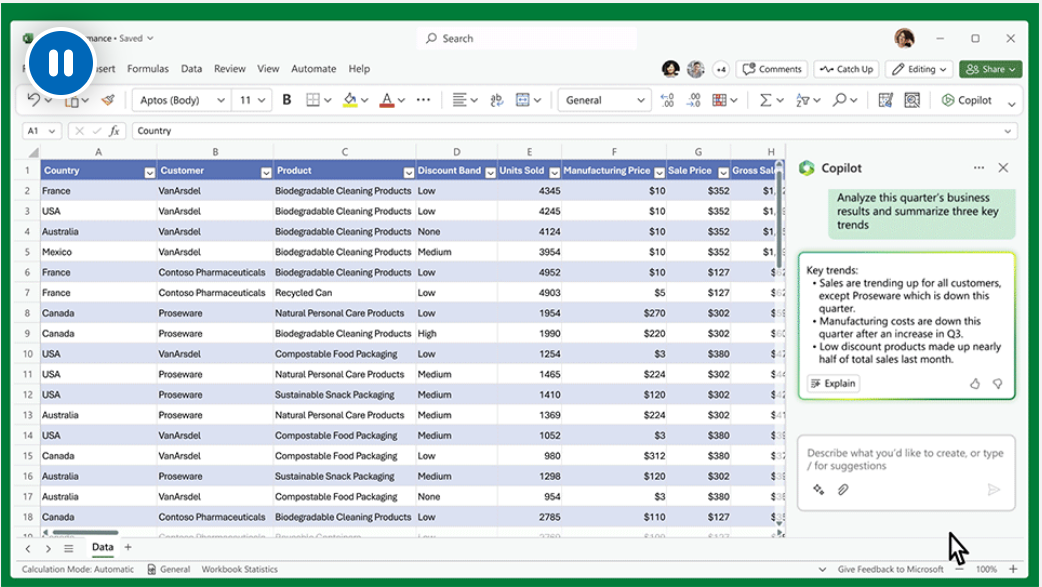Add a new sheet with plus icon

(128, 547)
